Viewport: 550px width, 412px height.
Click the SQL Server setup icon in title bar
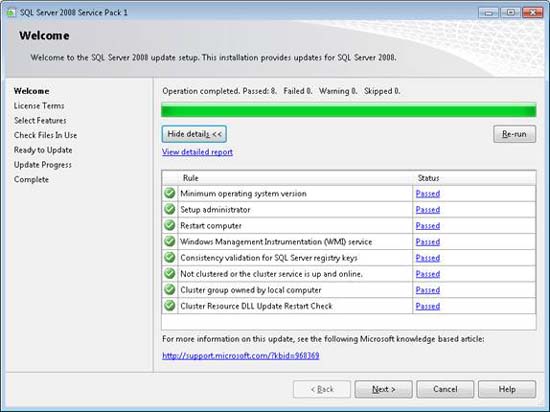[x=11, y=13]
